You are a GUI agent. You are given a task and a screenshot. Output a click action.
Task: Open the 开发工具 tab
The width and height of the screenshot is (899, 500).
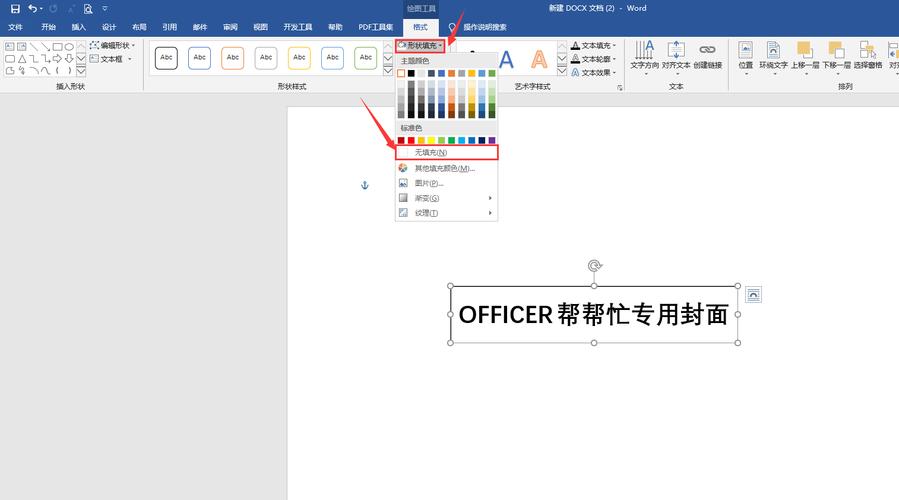(298, 27)
